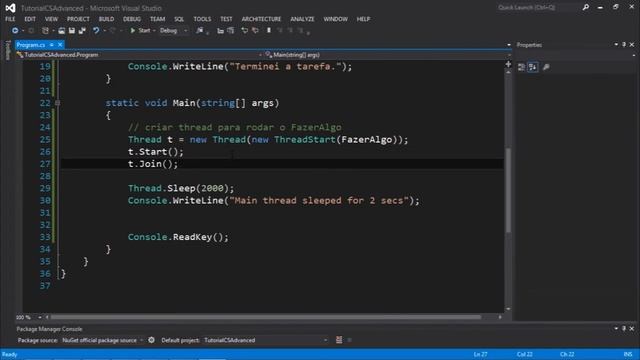640x360 pixels.
Task: Click the Start debugging play icon
Action: tap(133, 31)
